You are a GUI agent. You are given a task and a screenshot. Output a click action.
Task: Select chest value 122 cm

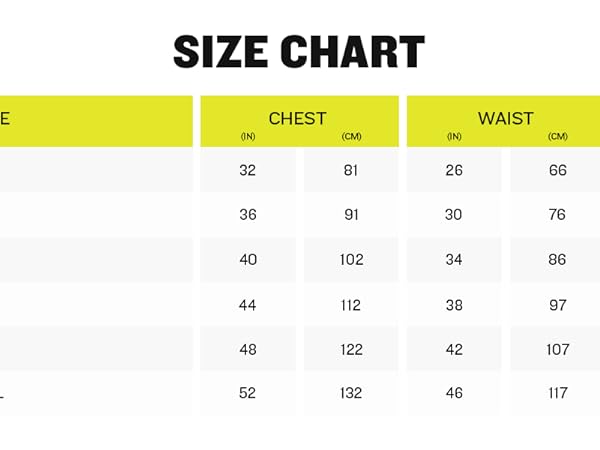(351, 350)
